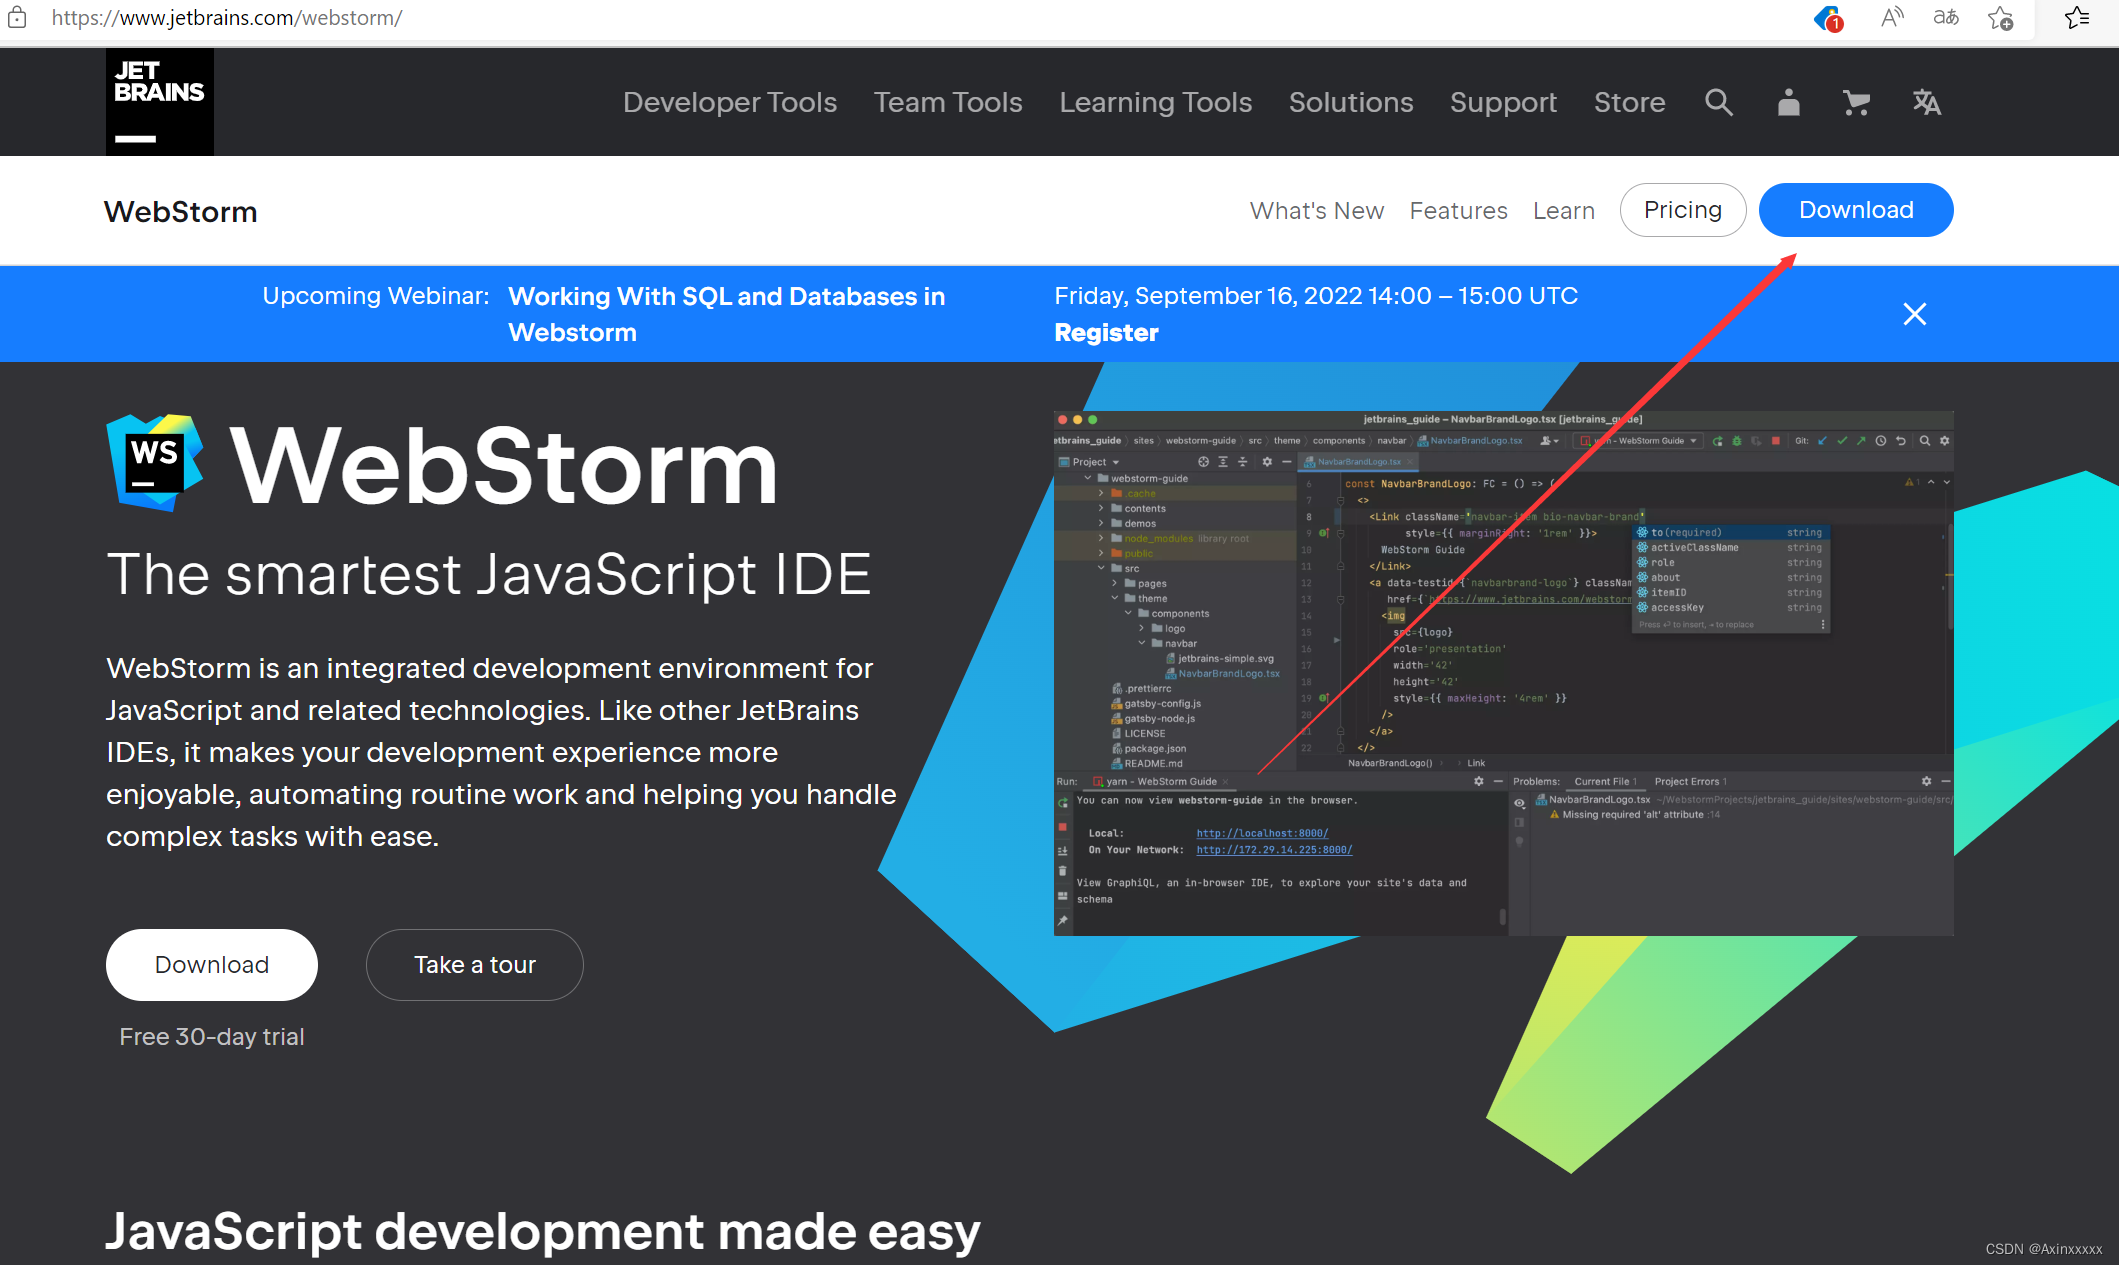Click the Take a tour button

tap(474, 965)
